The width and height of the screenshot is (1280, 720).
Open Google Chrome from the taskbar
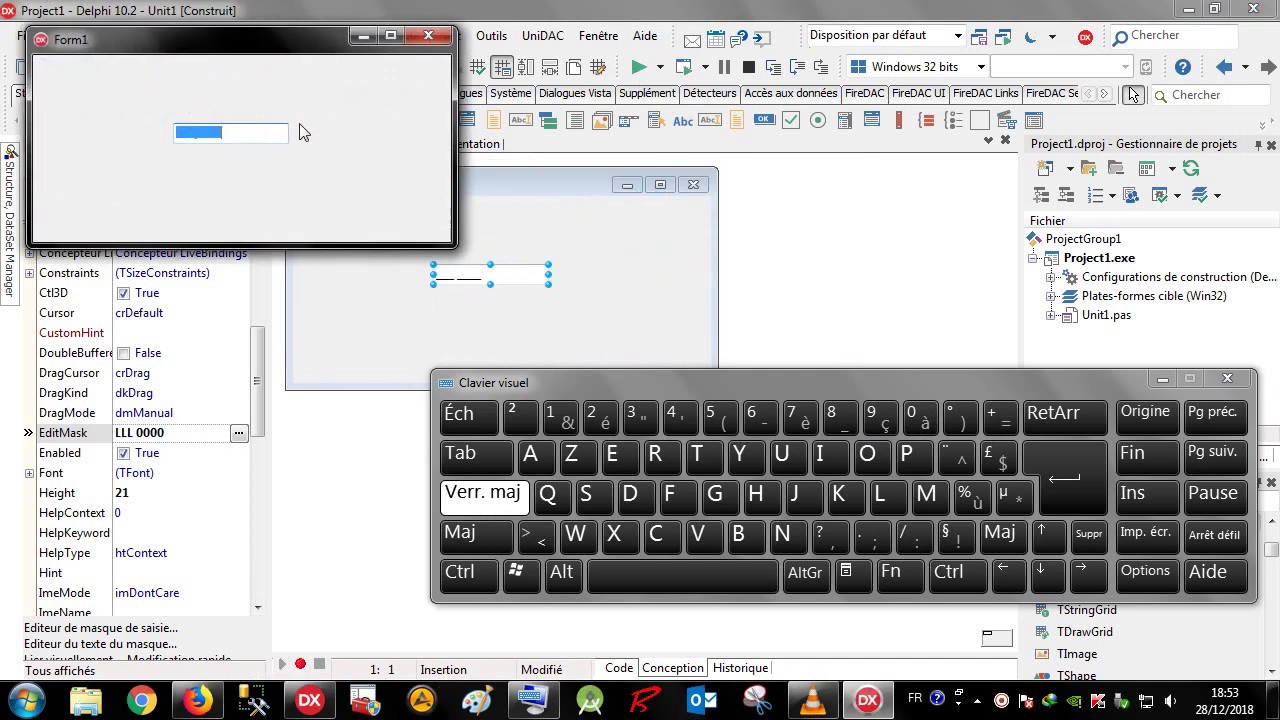pyautogui.click(x=141, y=700)
